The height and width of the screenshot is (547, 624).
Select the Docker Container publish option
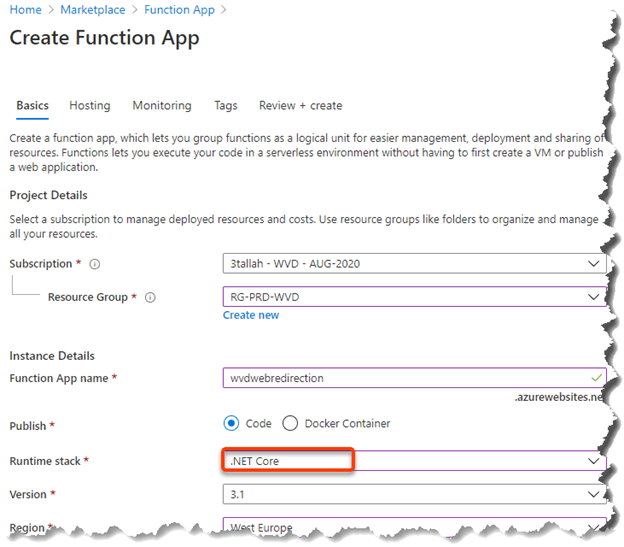click(x=290, y=423)
